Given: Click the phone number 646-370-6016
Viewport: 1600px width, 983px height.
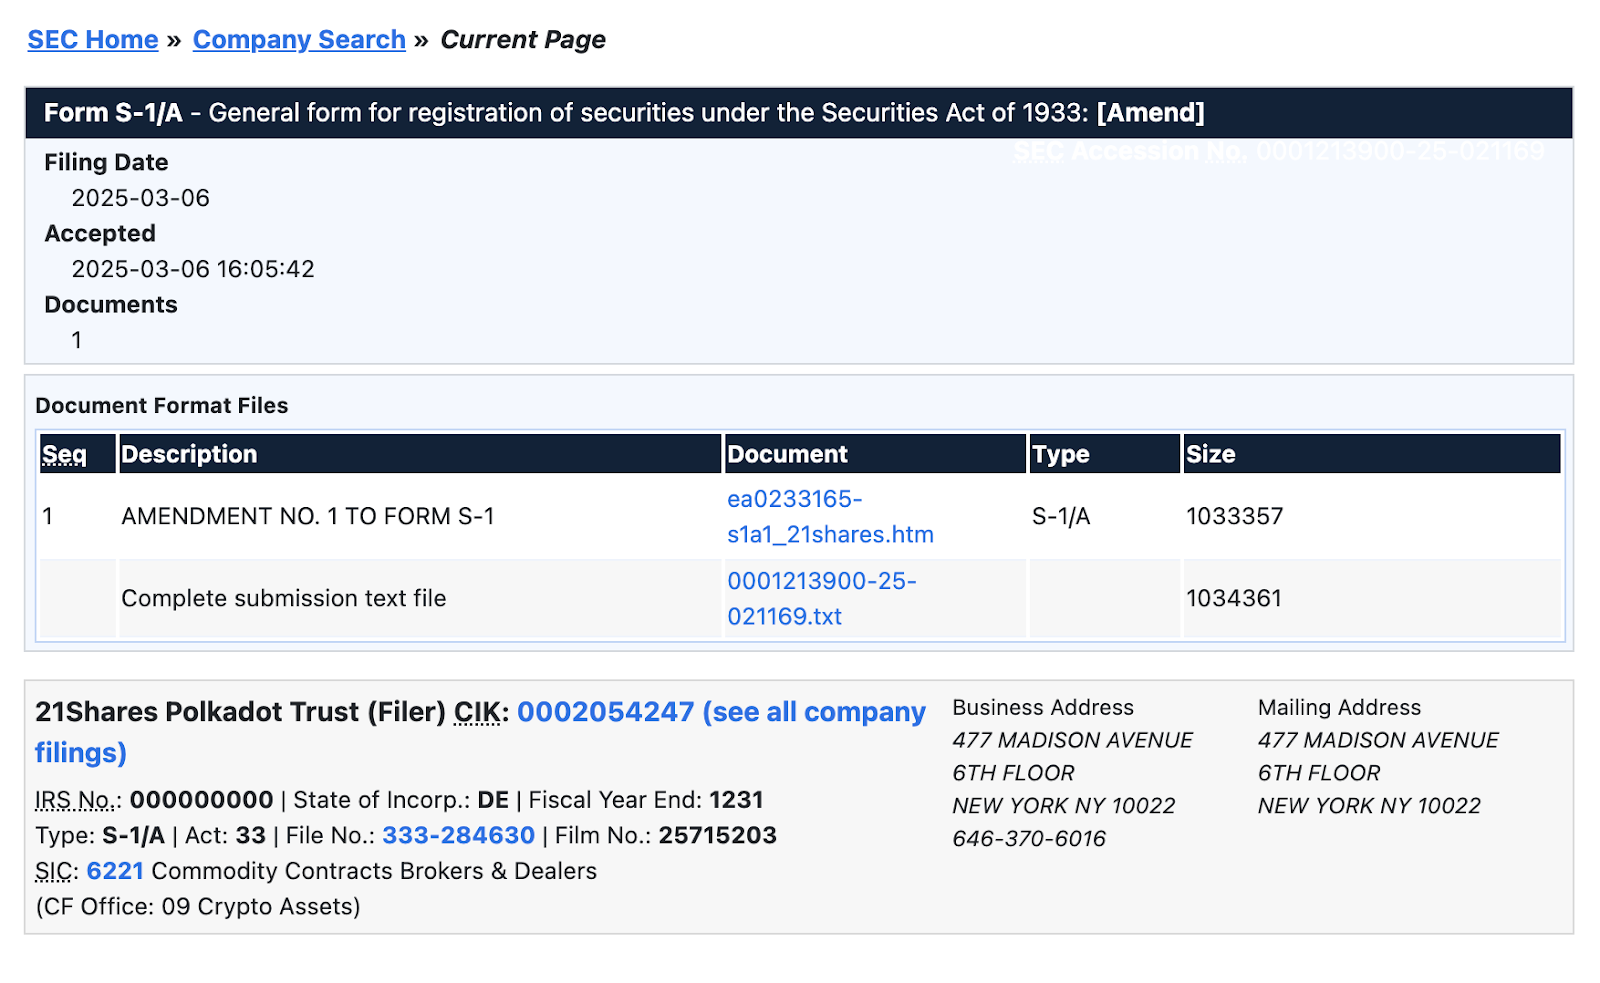Looking at the screenshot, I should tap(1029, 839).
